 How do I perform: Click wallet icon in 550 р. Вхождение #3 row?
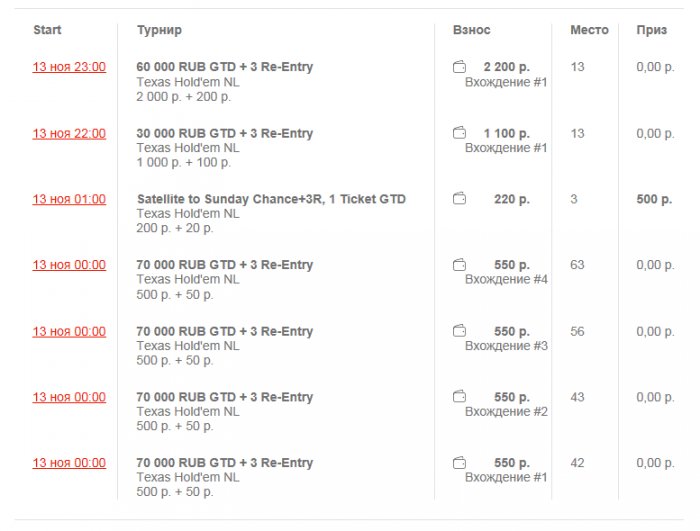tap(459, 331)
